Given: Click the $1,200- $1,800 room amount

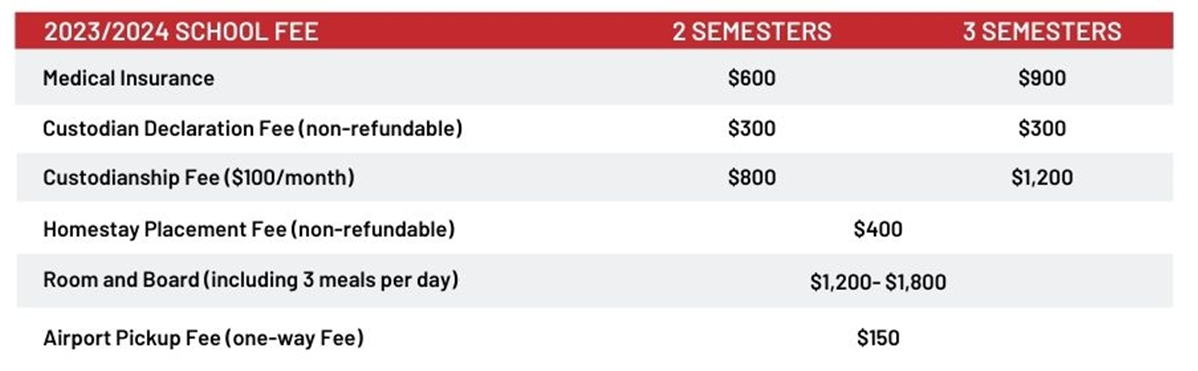Looking at the screenshot, I should (x=878, y=282).
